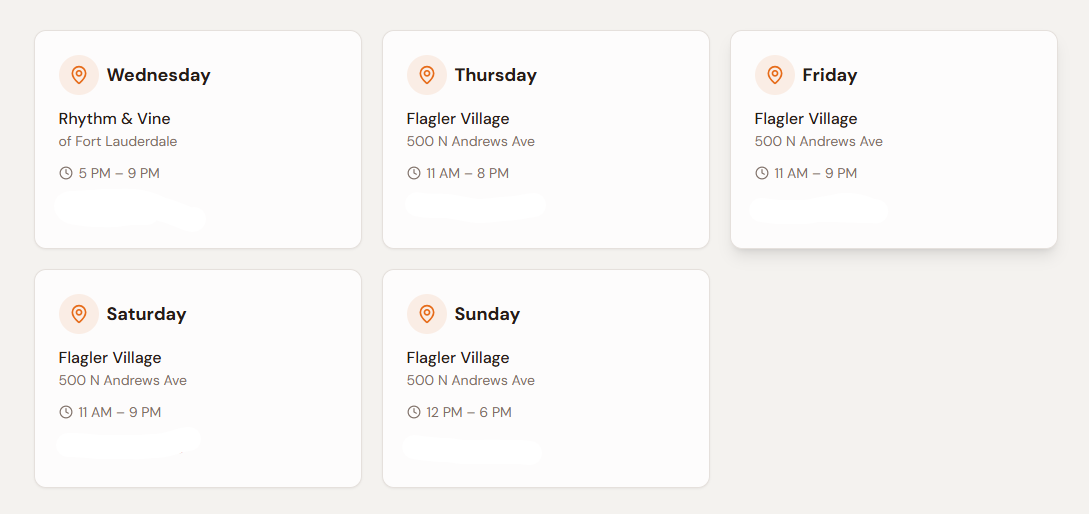Click Sunday's 12 PM – 6 PM hours
1089x514 pixels.
click(x=468, y=412)
